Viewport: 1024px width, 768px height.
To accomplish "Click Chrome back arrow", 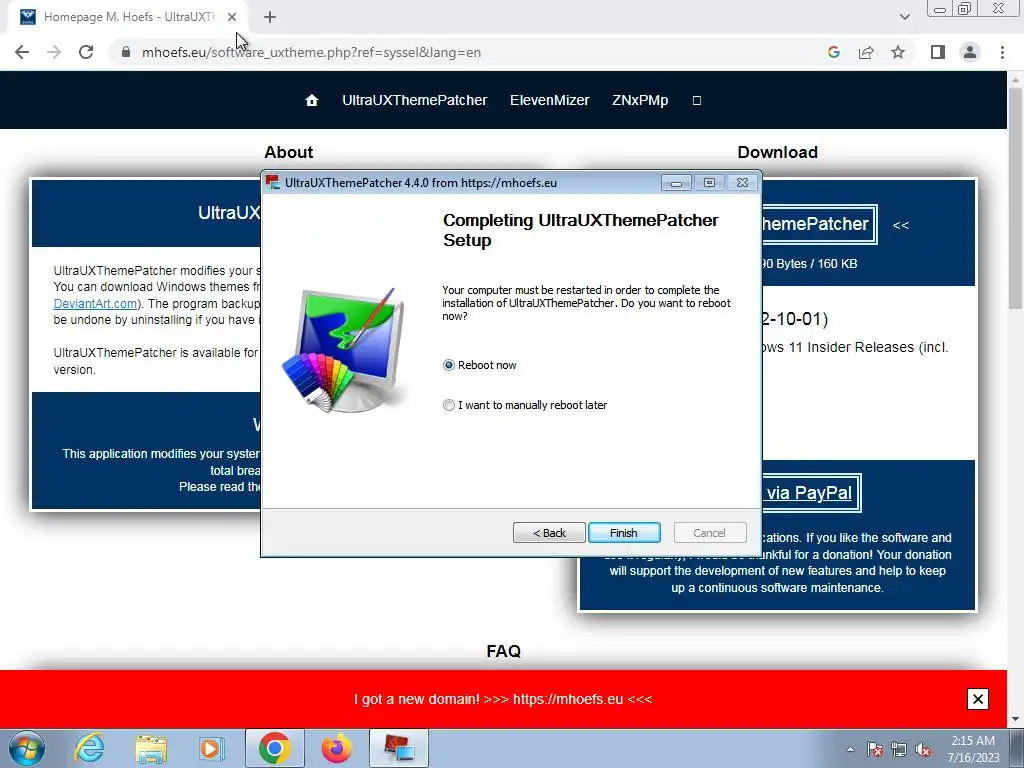I will click(x=22, y=52).
